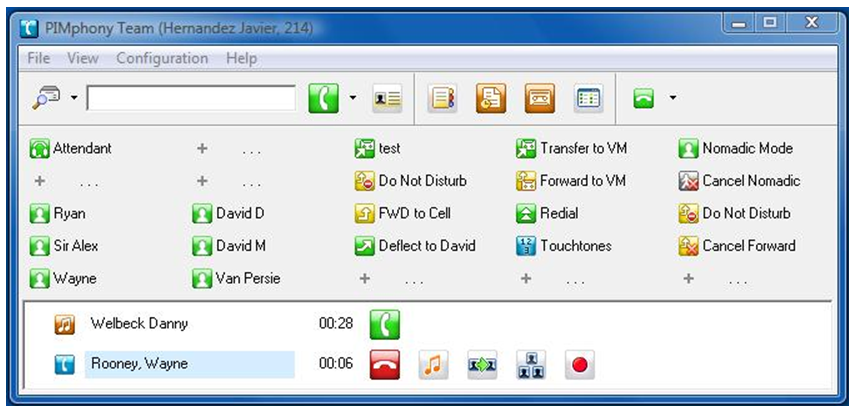Add key in empty slot below Attendant
This screenshot has width=849, height=409.
[x=40, y=181]
